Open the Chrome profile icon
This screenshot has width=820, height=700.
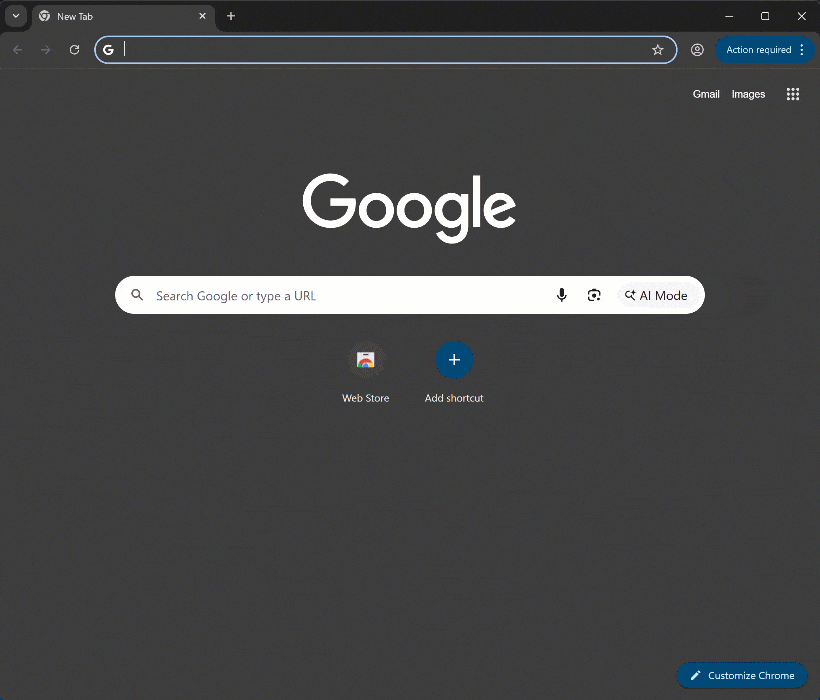point(697,50)
